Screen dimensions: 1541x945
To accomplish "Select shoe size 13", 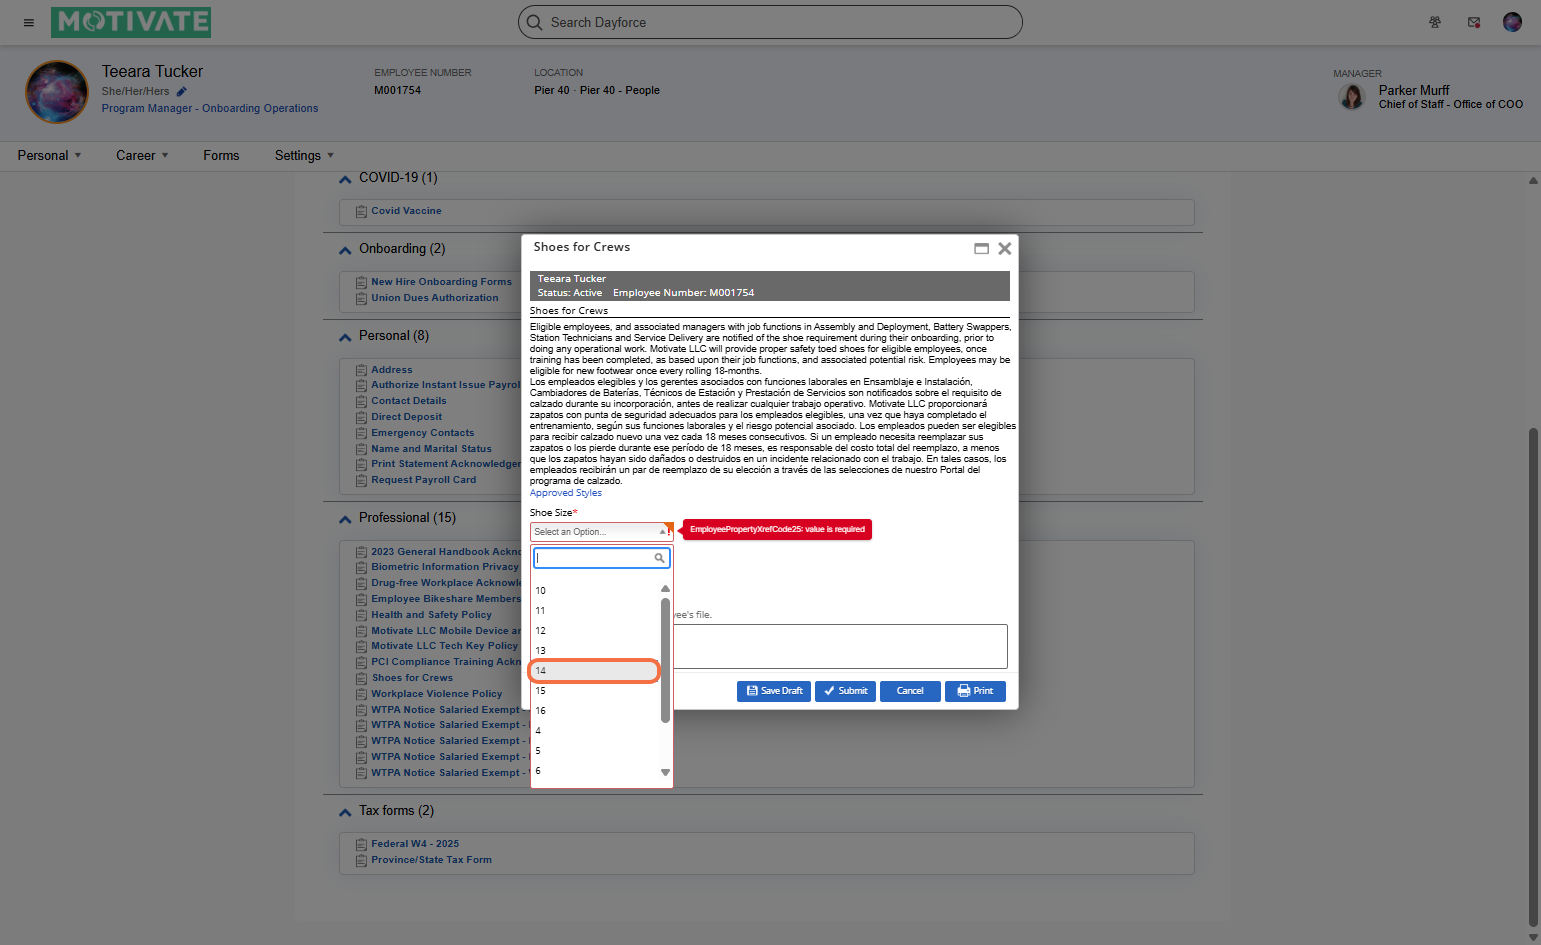I will 595,651.
